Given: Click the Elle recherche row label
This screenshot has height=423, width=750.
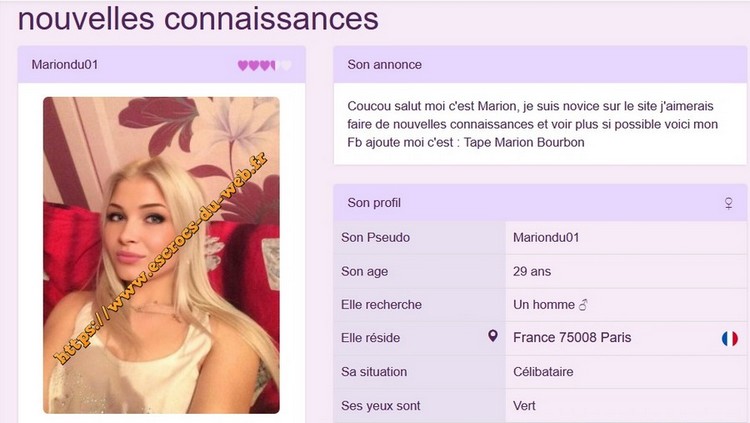Looking at the screenshot, I should (x=381, y=305).
